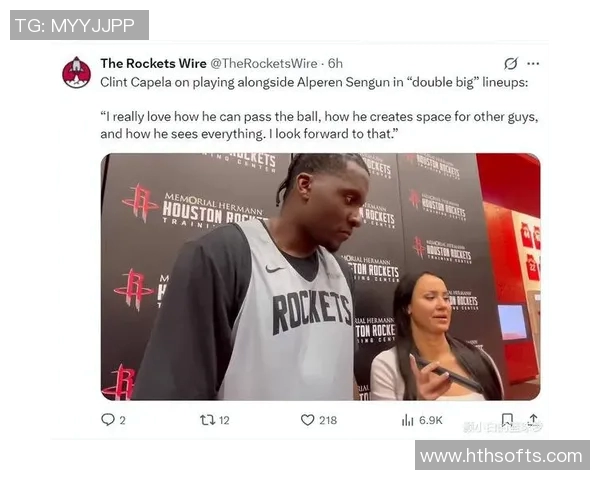The height and width of the screenshot is (480, 600).
Task: Bookmark the tweet with the bookmark icon
Action: [507, 420]
